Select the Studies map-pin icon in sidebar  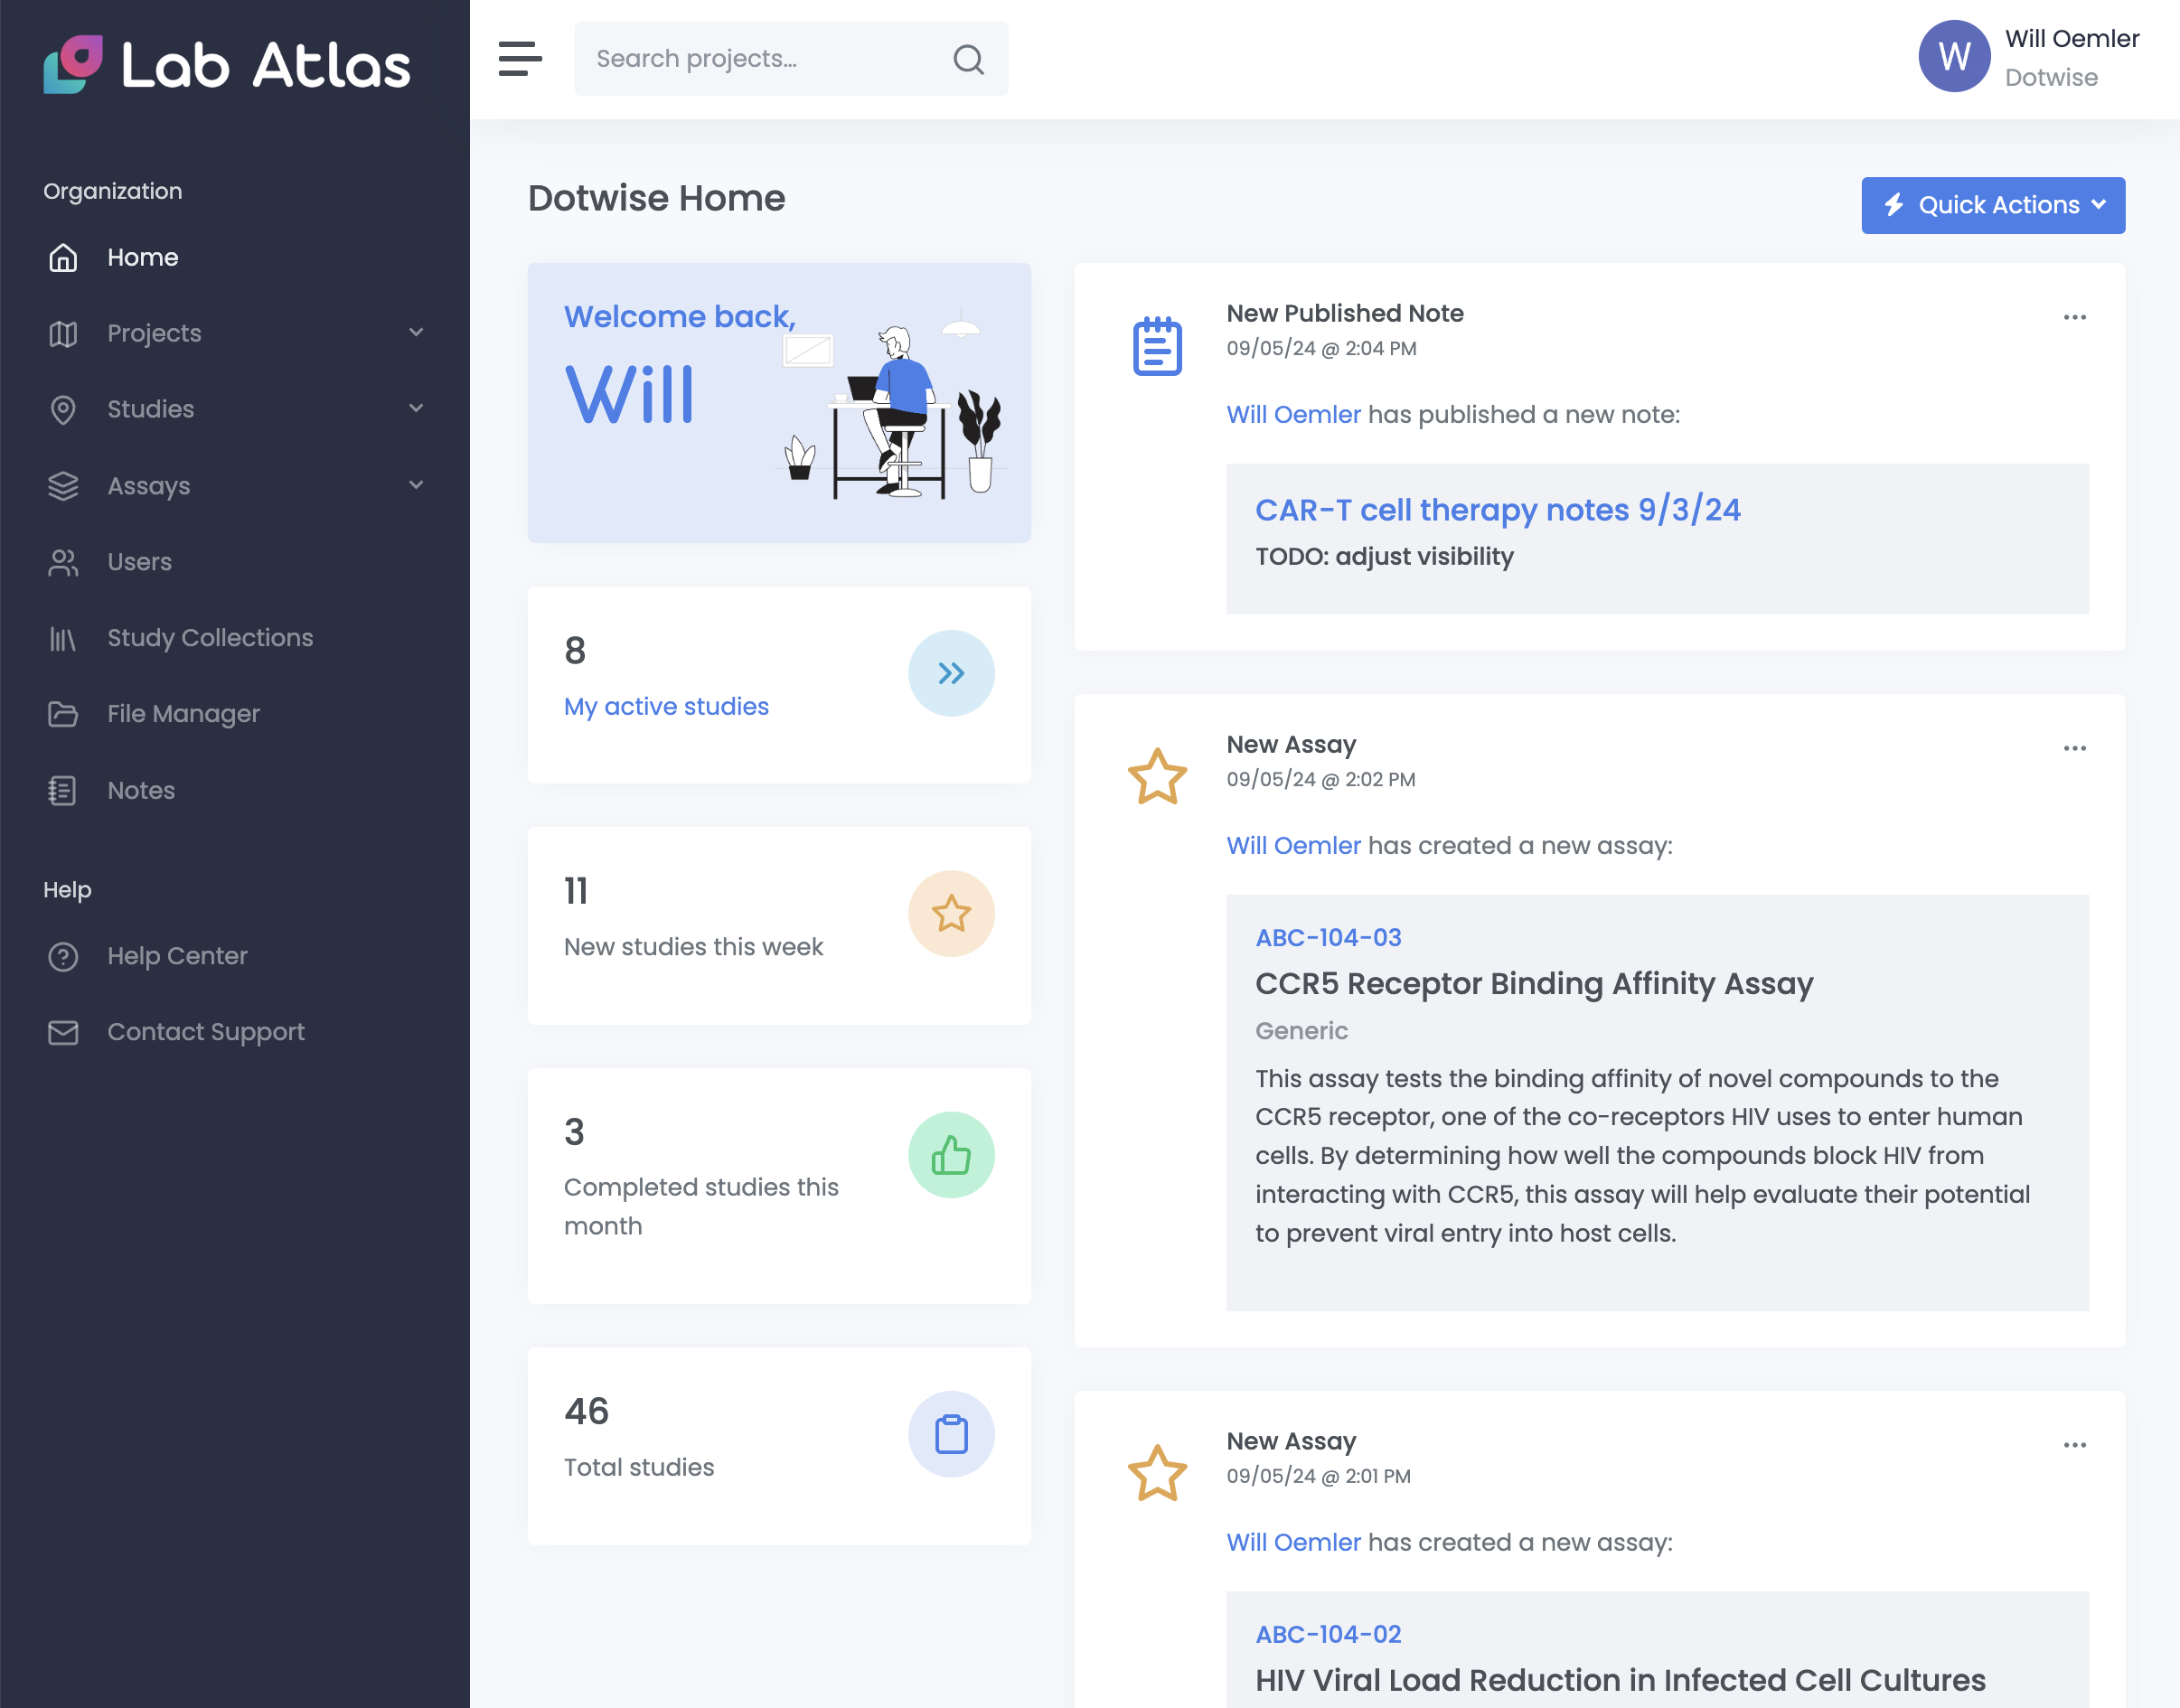click(x=62, y=409)
